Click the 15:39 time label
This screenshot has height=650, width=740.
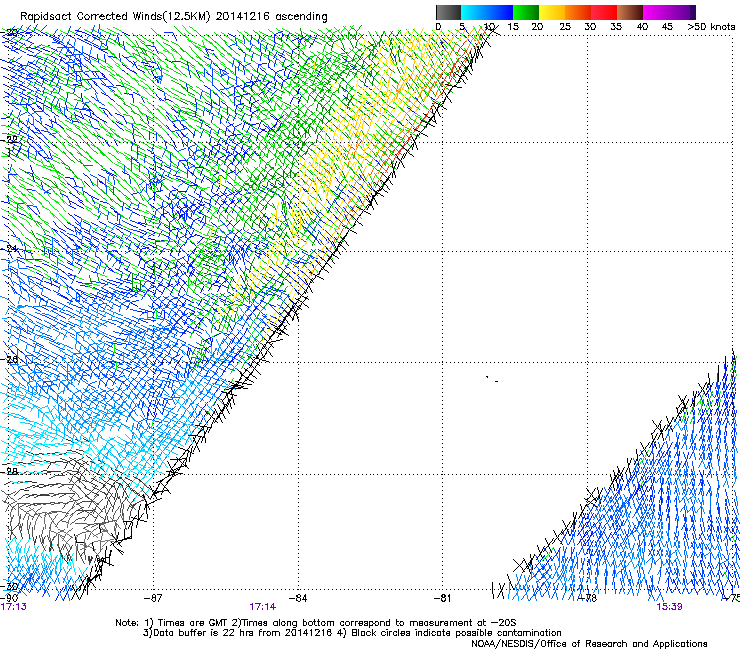click(x=669, y=607)
